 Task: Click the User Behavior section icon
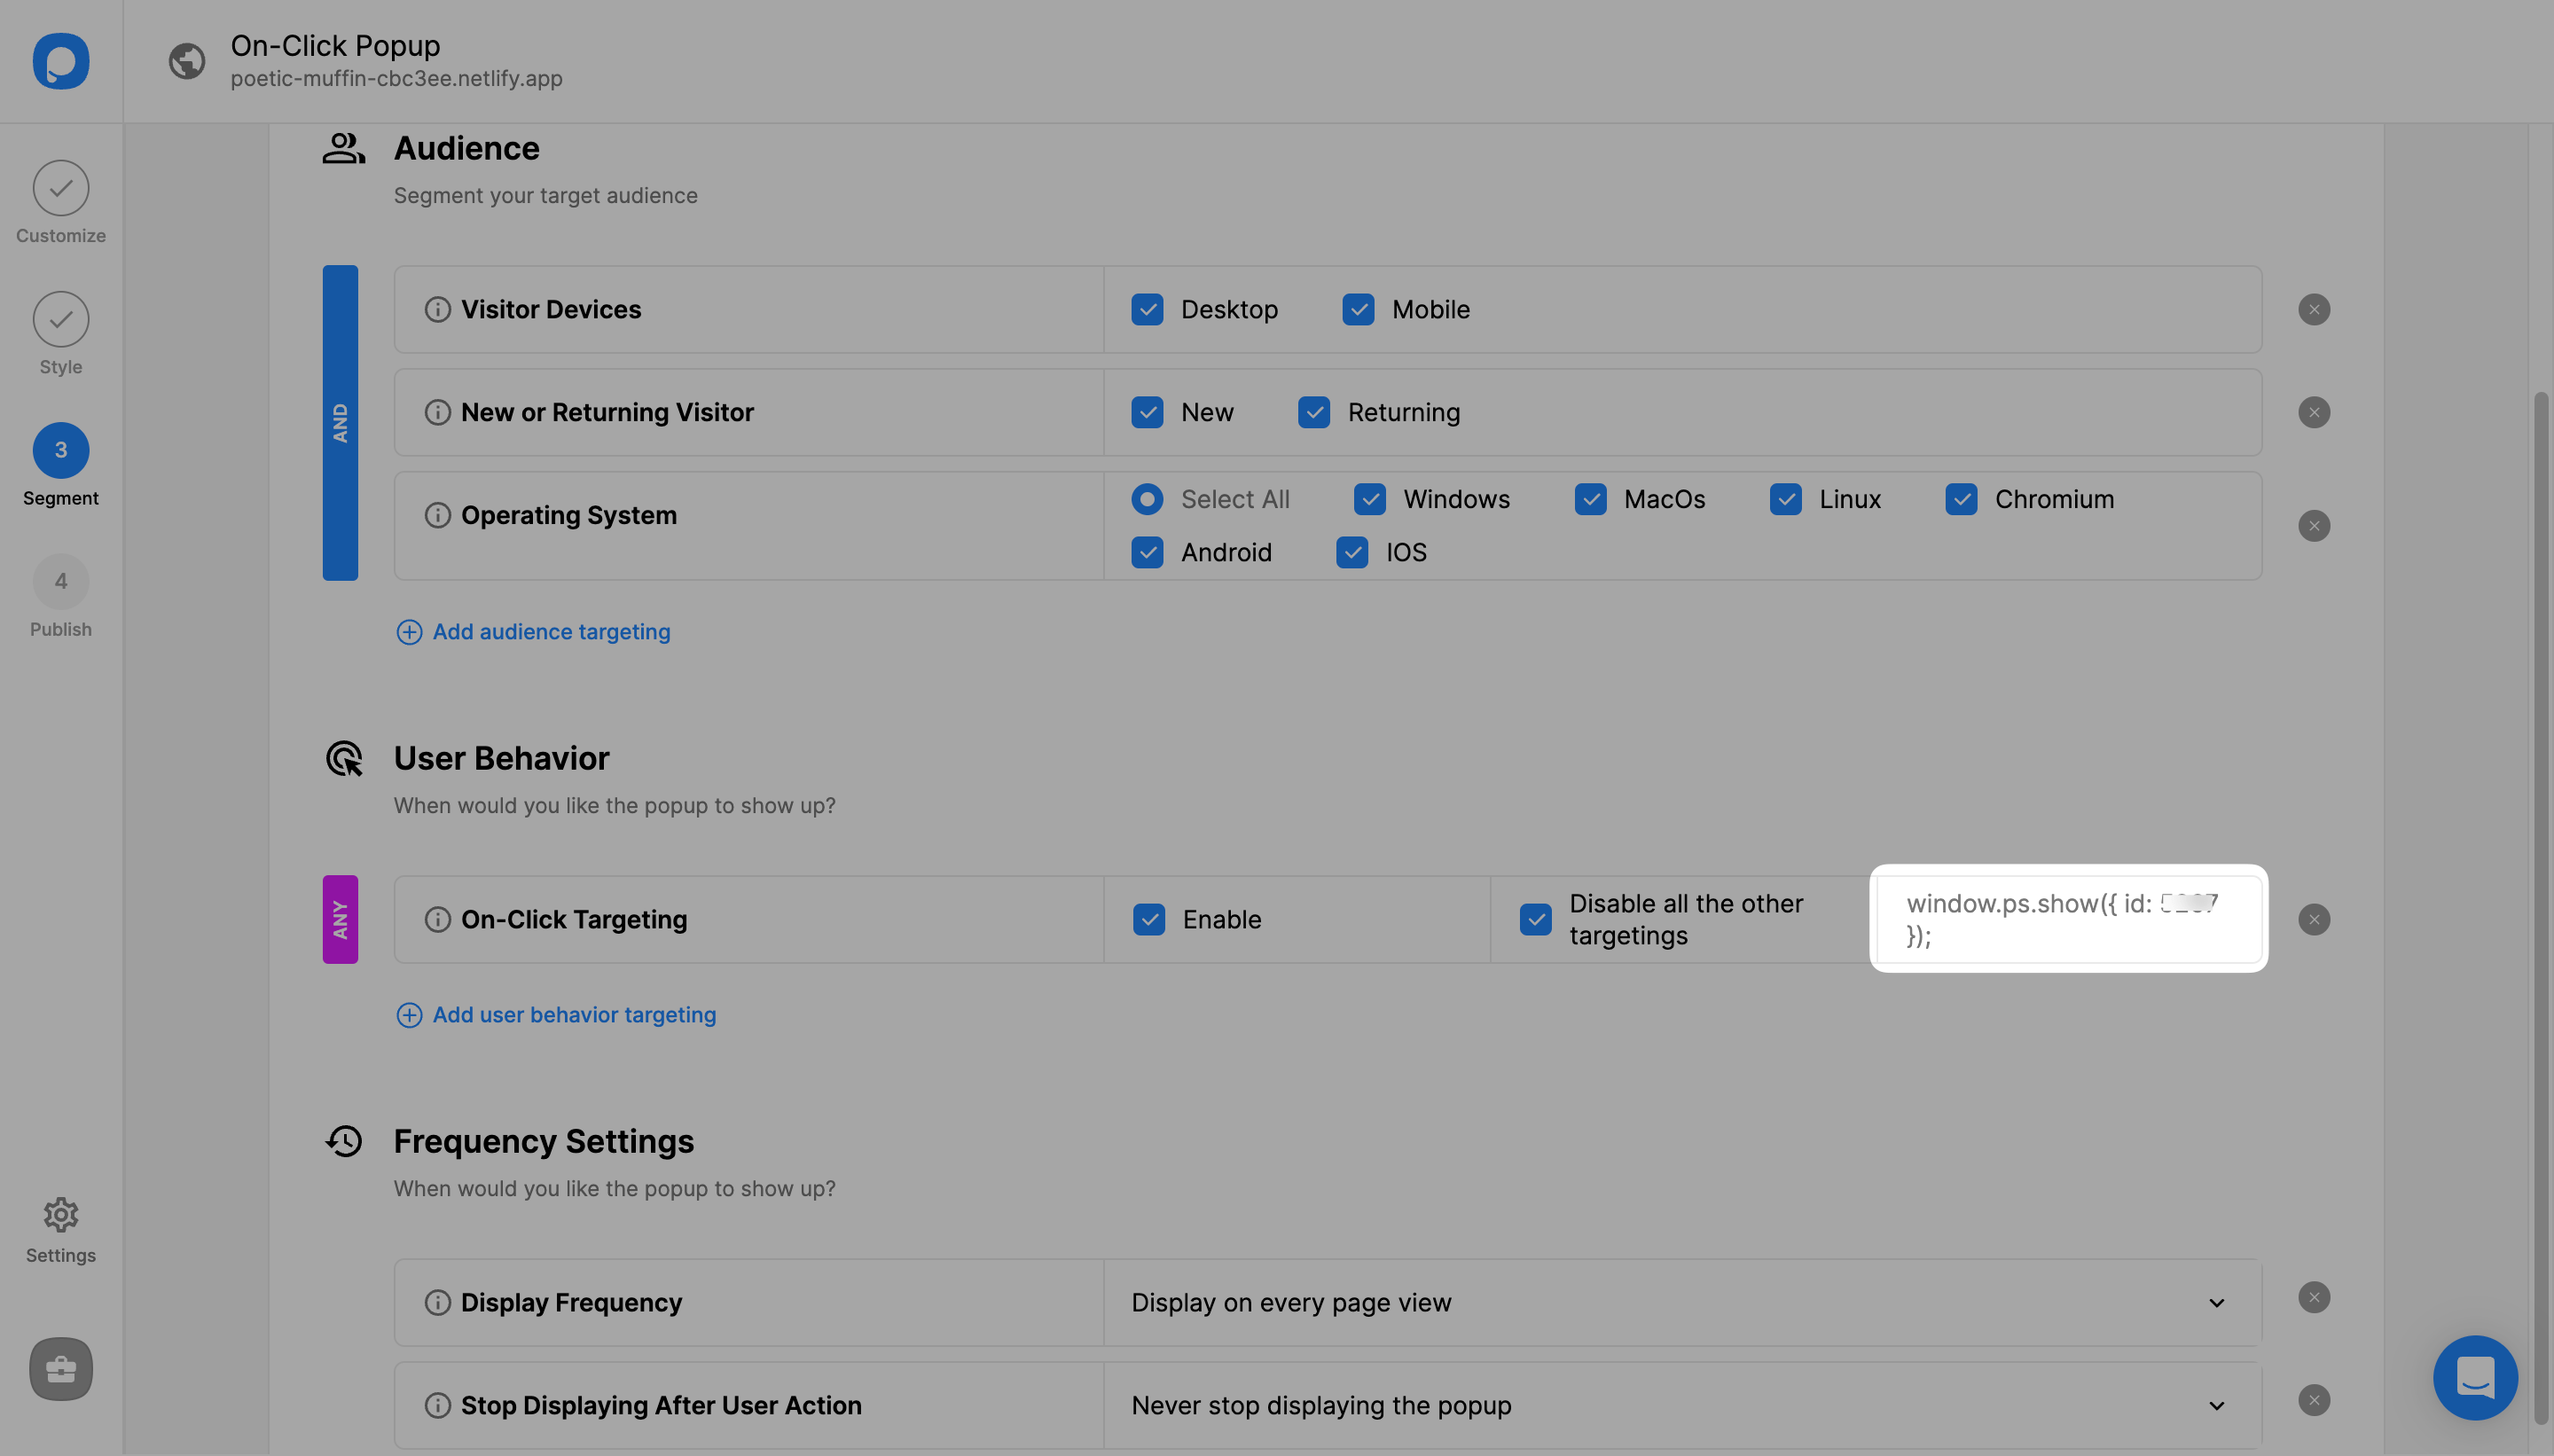point(344,758)
